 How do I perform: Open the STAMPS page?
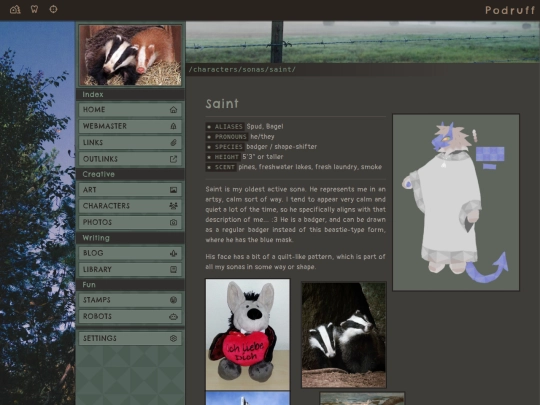pos(130,300)
